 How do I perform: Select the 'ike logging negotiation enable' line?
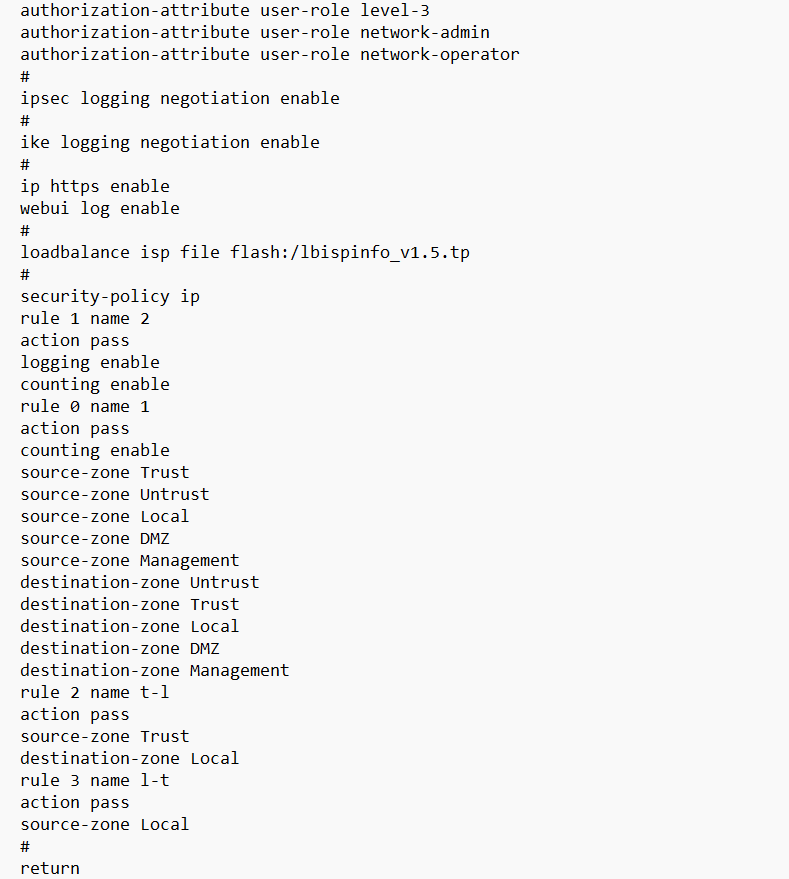[x=170, y=143]
